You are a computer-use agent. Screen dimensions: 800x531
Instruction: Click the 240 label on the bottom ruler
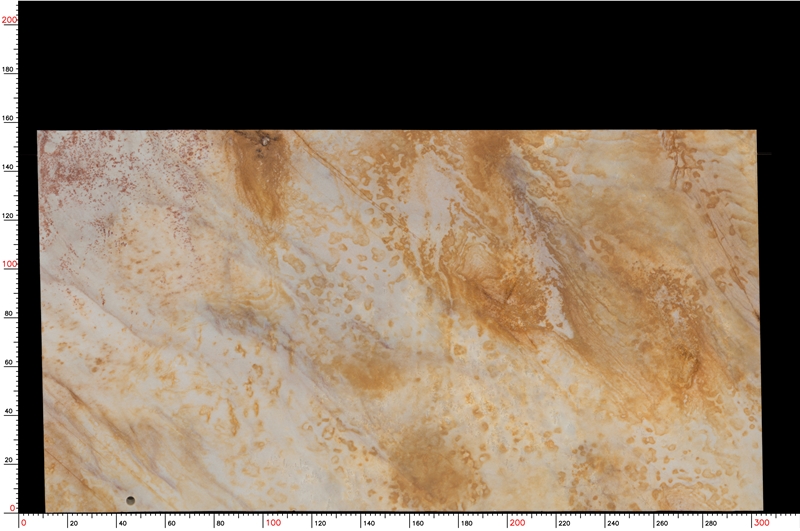[x=613, y=523]
